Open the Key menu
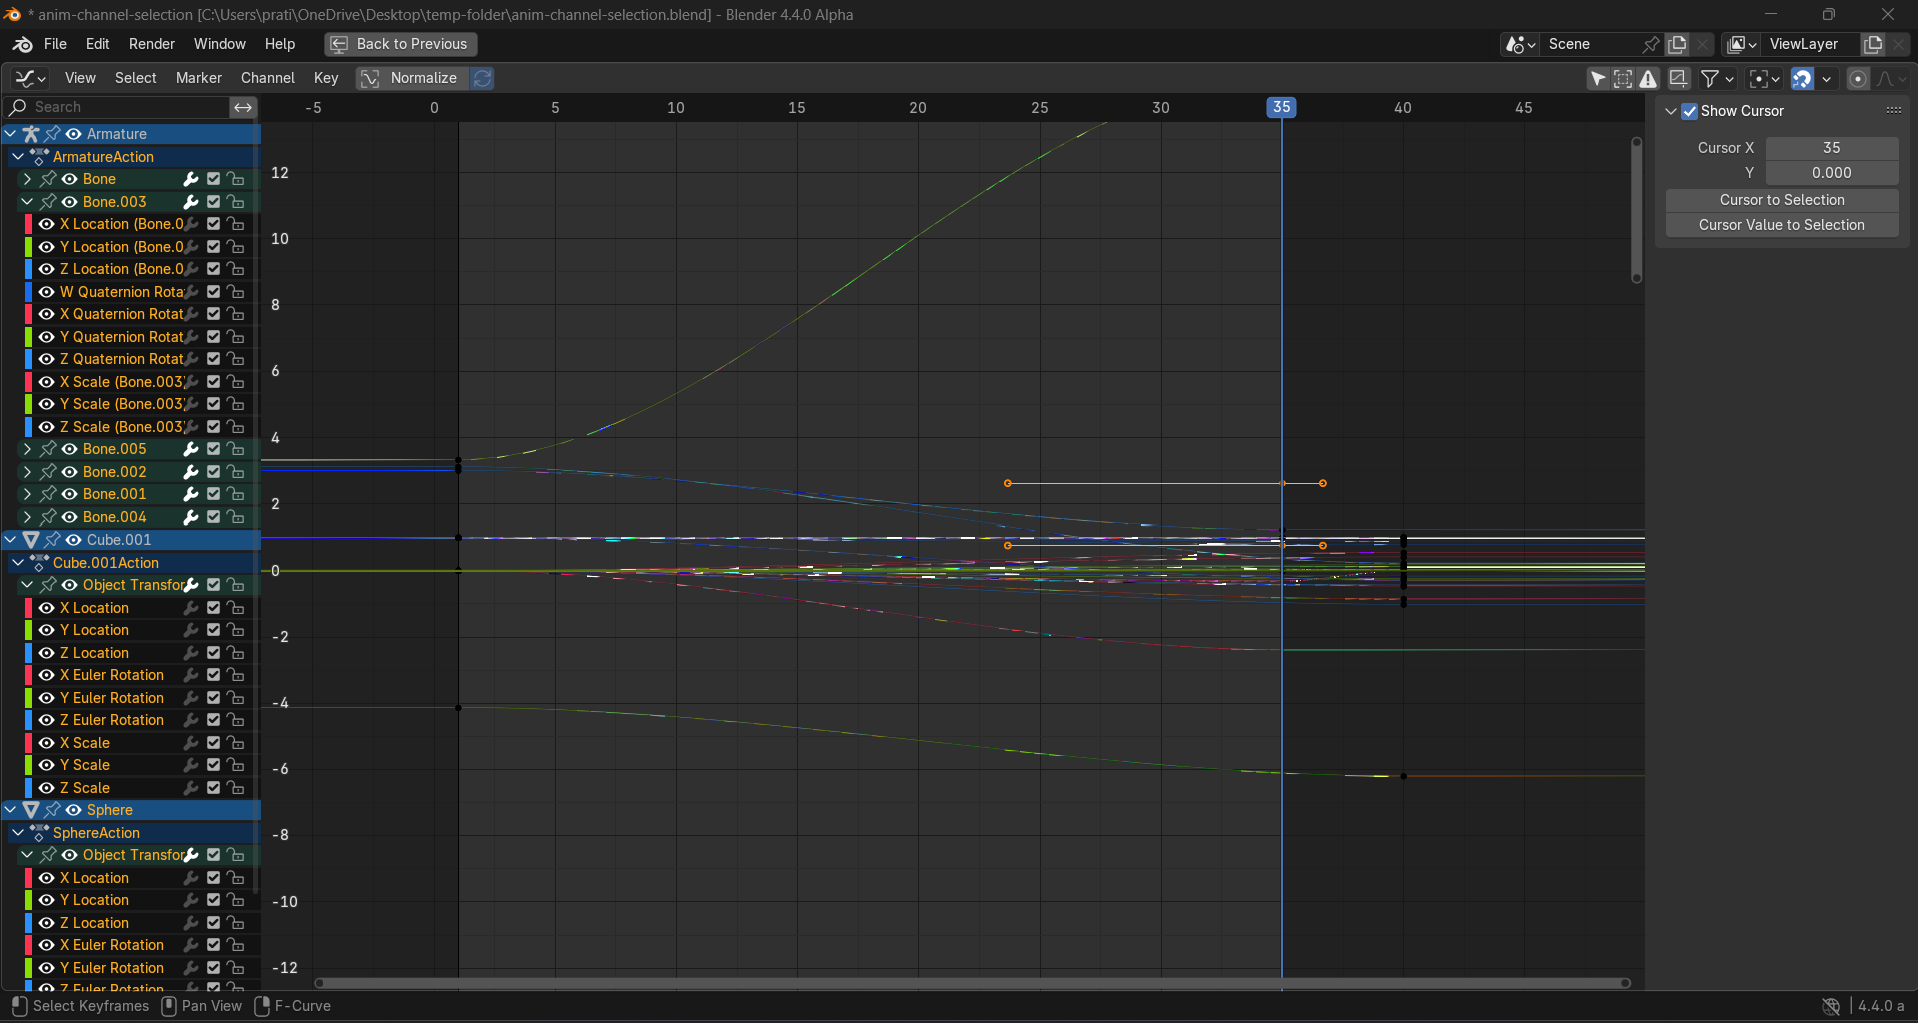Image resolution: width=1918 pixels, height=1023 pixels. pyautogui.click(x=326, y=78)
